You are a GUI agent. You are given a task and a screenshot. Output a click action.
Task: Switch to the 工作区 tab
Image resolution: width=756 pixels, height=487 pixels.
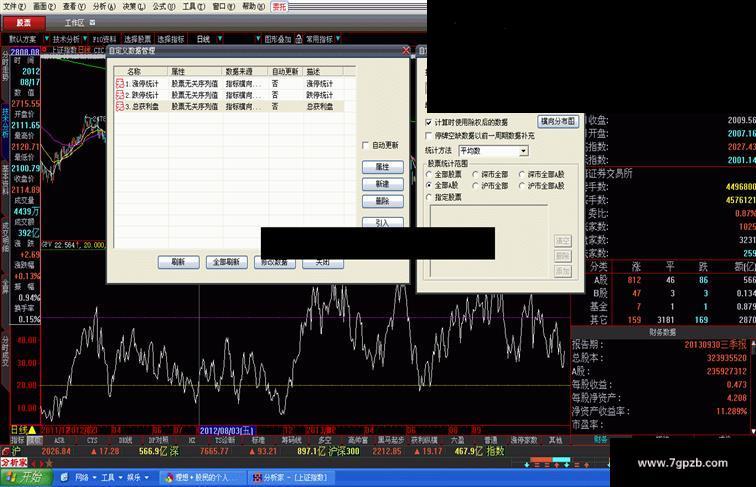point(74,23)
